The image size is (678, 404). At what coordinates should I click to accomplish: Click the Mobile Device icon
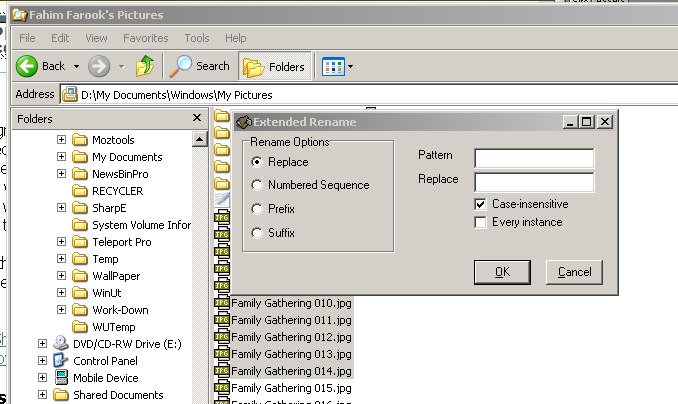[x=61, y=377]
